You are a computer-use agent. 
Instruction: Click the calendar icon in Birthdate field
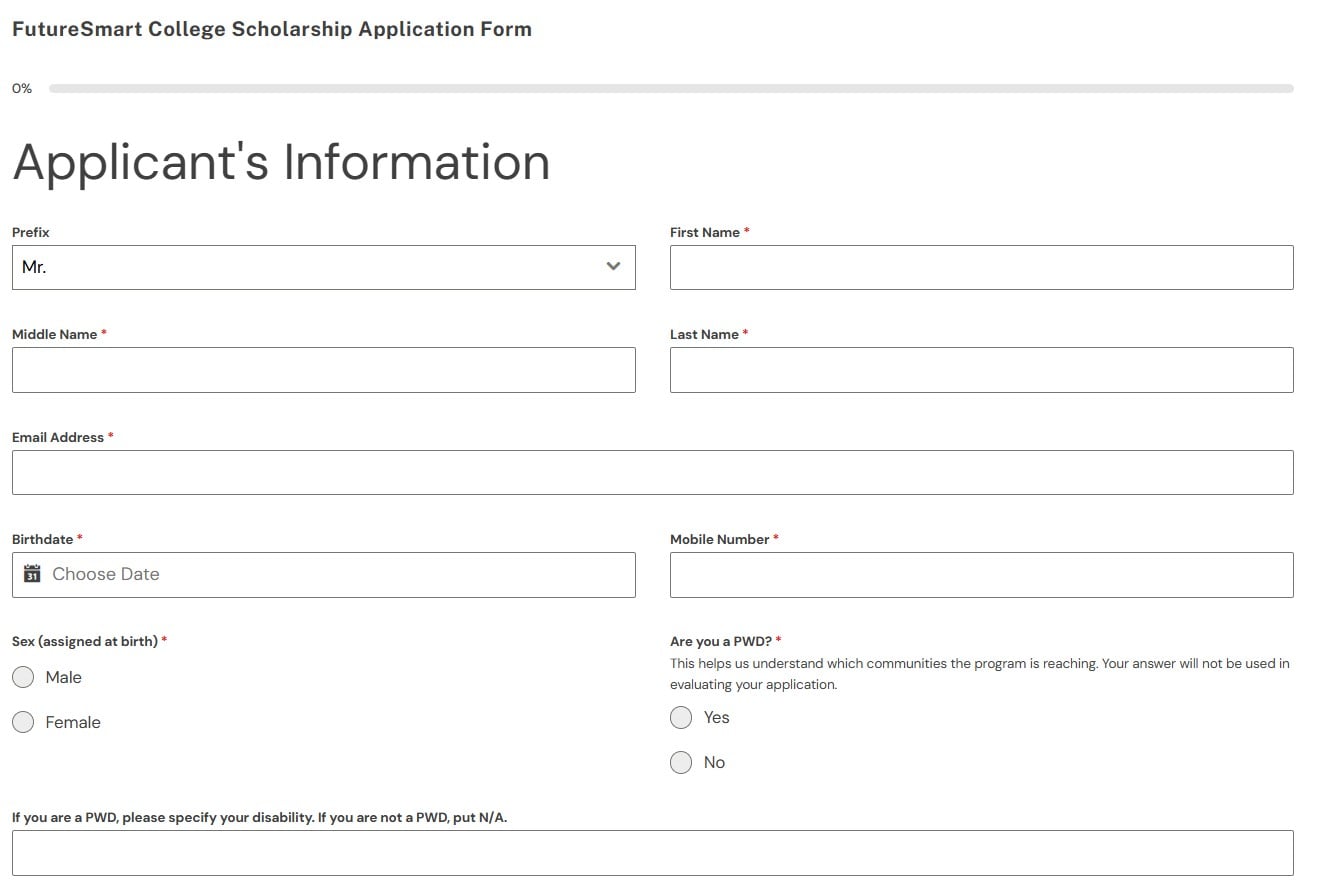(x=32, y=574)
